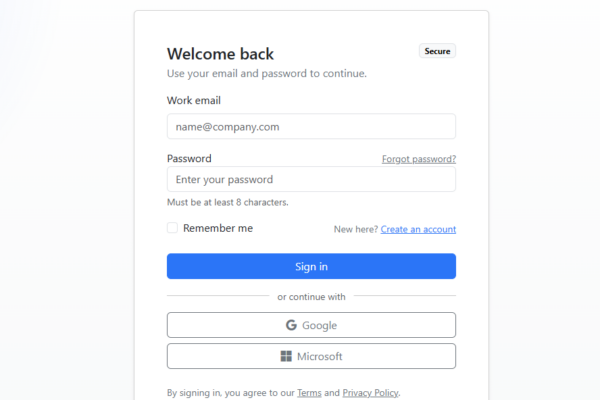Image resolution: width=600 pixels, height=400 pixels.
Task: Click the Work email input field
Action: point(311,127)
